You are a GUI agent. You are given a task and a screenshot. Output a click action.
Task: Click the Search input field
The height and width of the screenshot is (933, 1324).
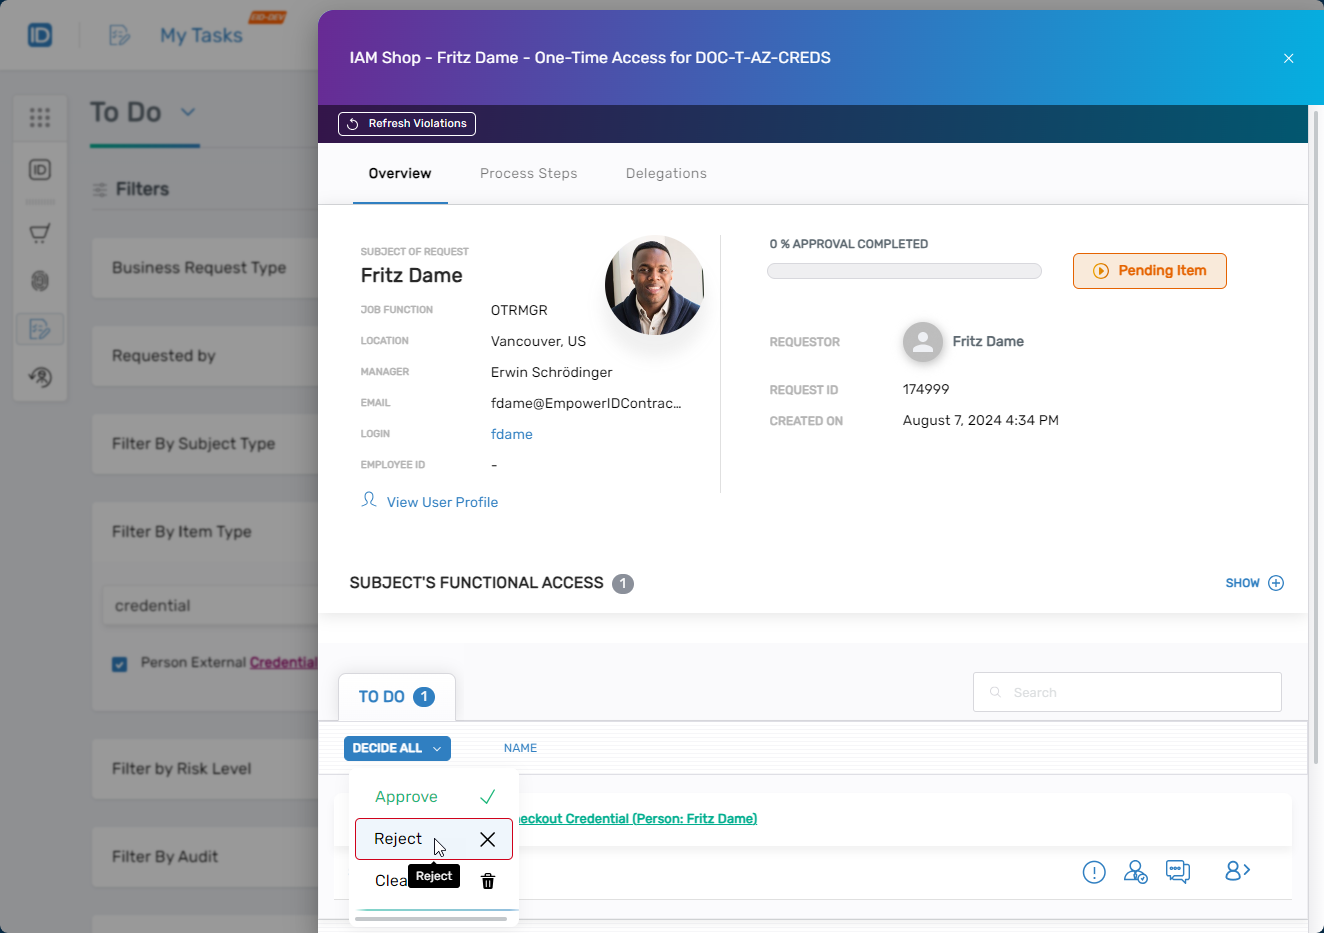[x=1127, y=692]
